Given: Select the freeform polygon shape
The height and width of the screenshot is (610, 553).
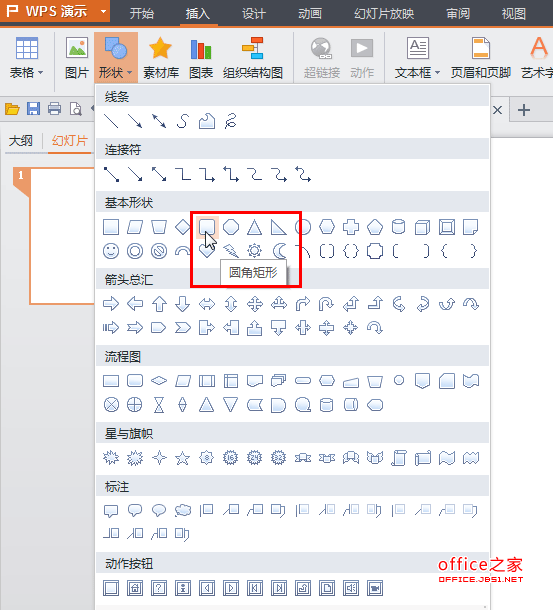Looking at the screenshot, I should click(x=207, y=121).
